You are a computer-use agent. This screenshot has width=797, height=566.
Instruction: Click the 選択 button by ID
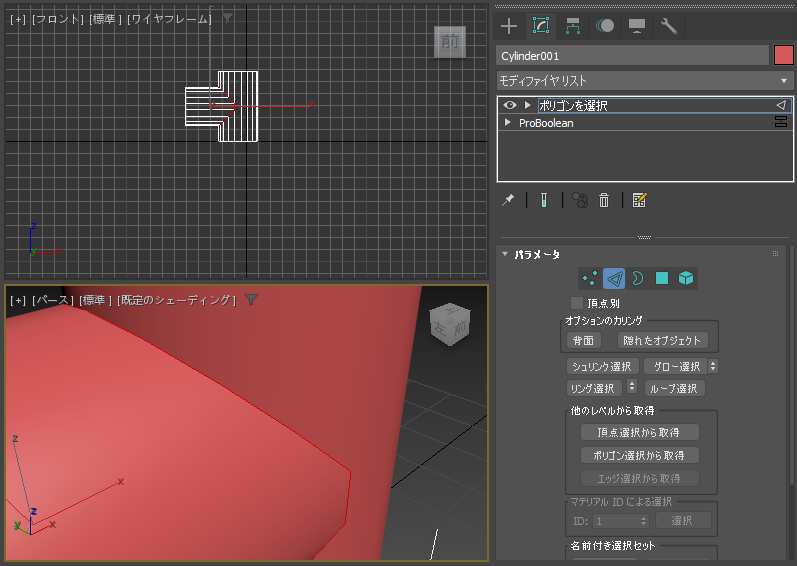click(683, 520)
